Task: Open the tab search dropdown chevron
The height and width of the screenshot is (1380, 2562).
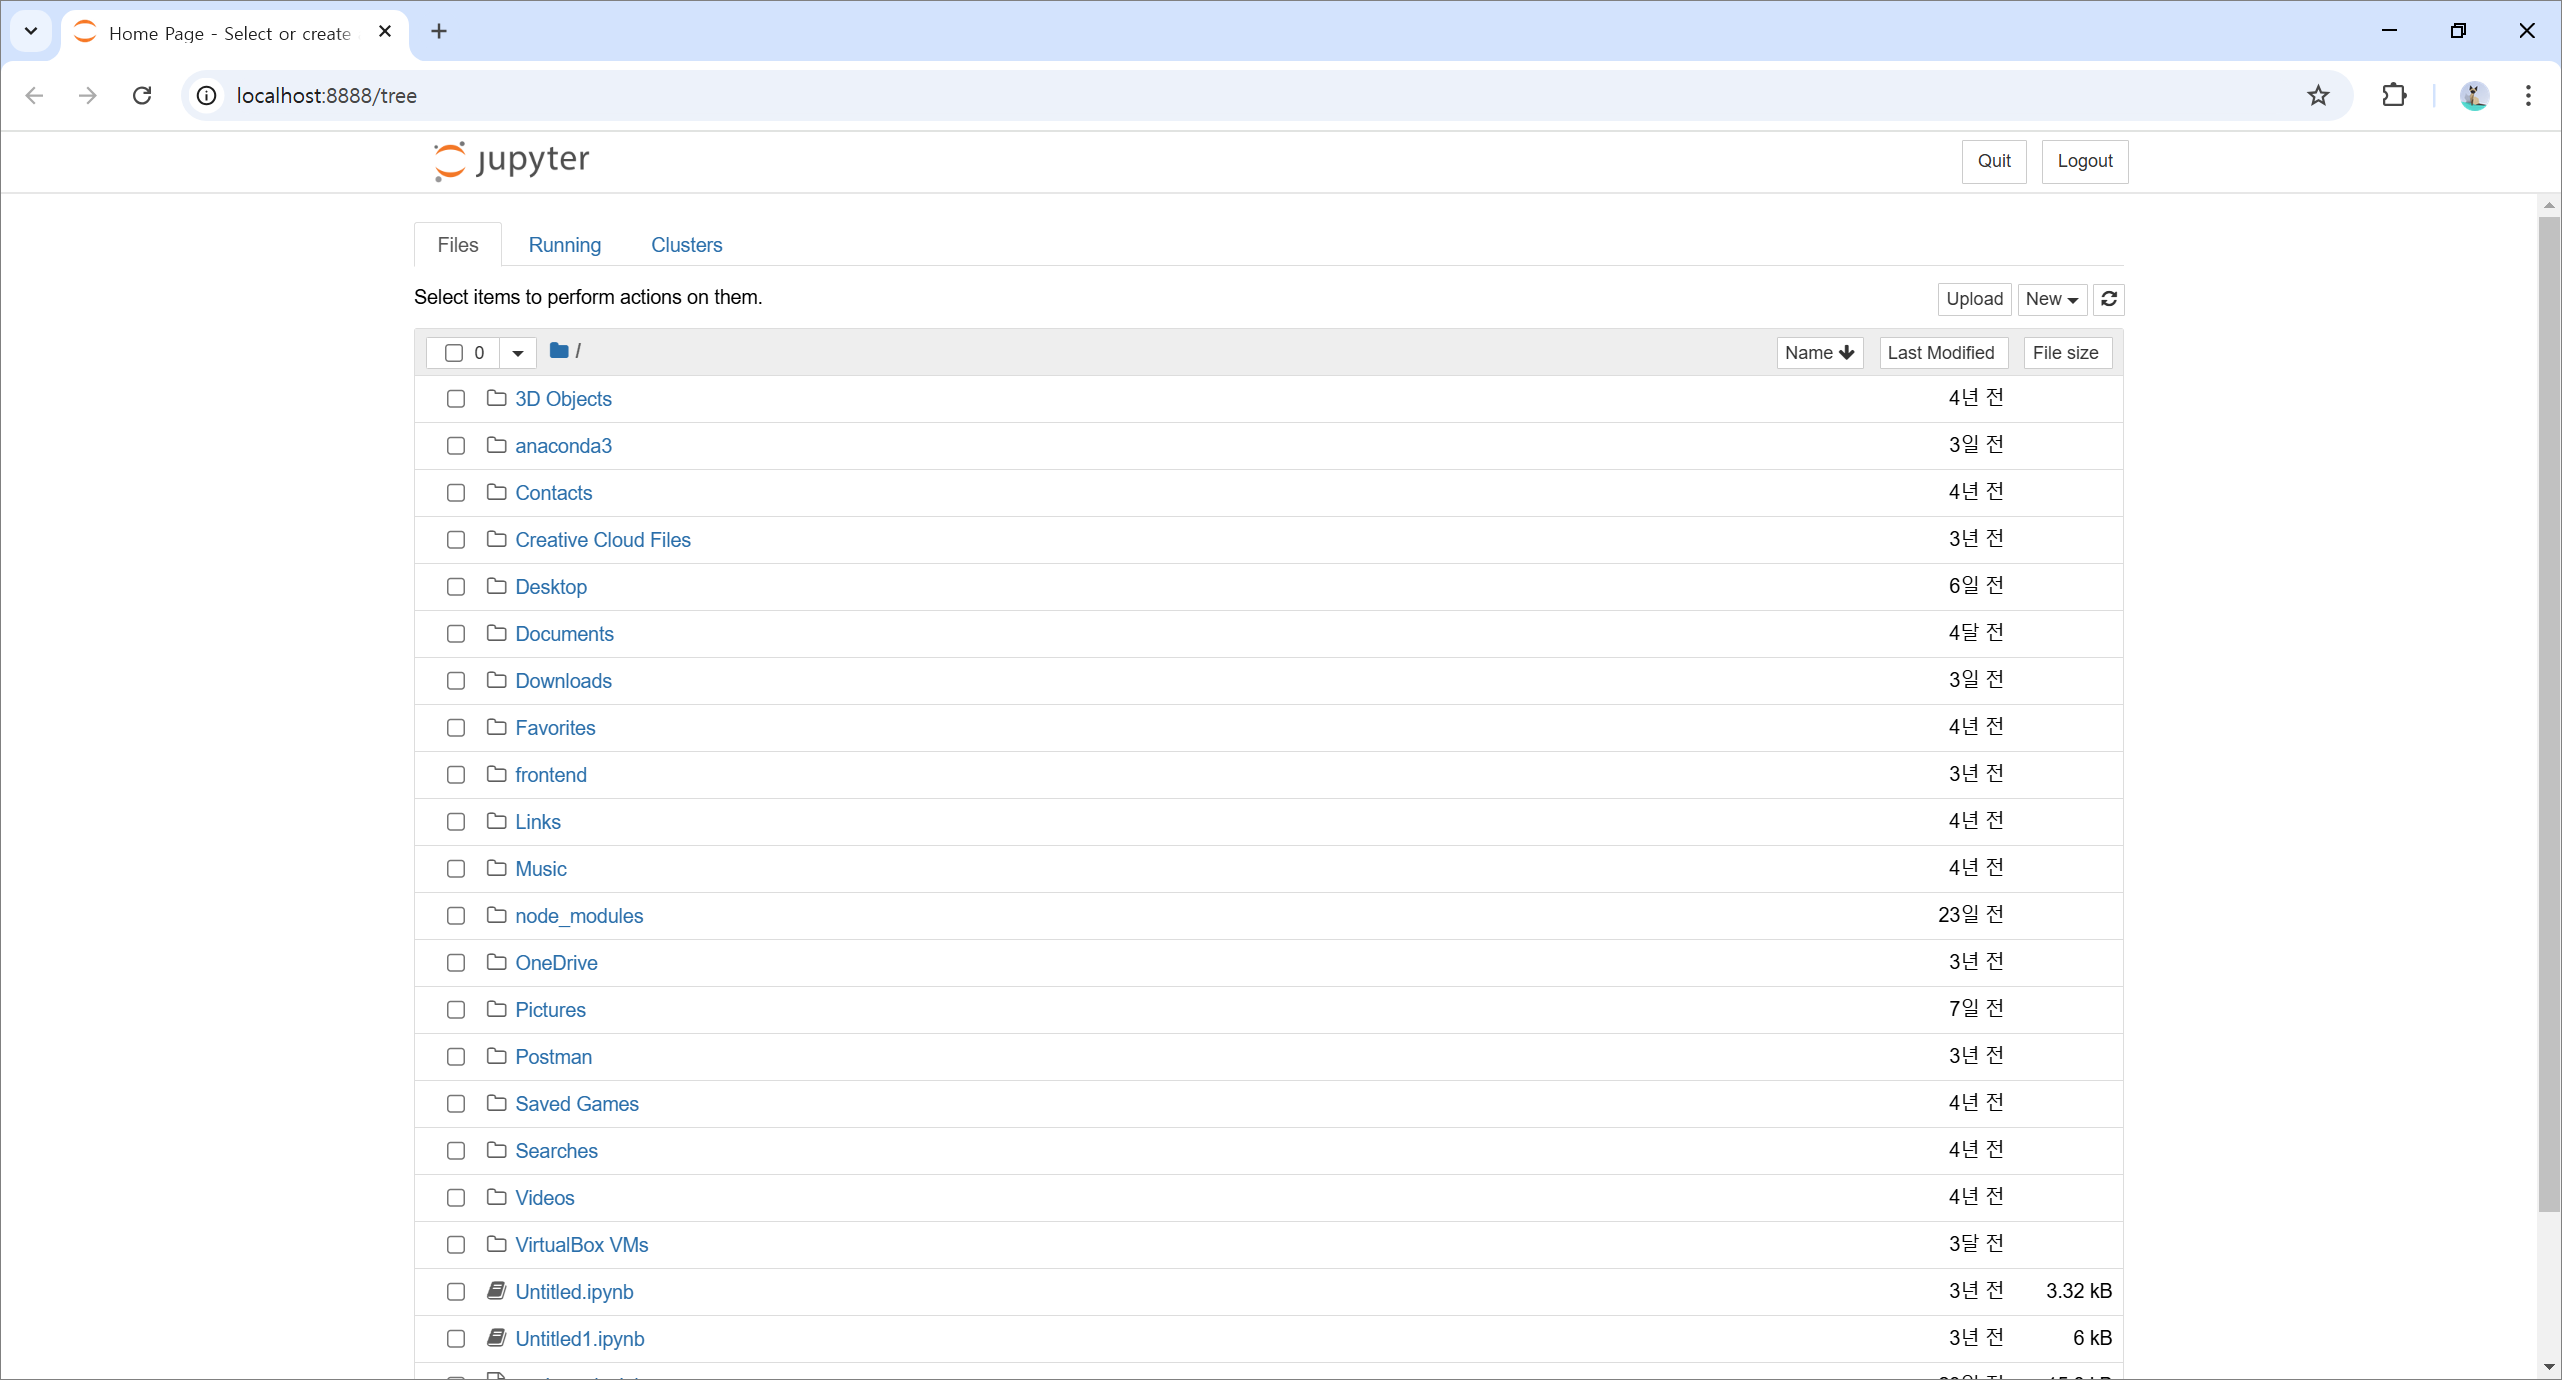Action: coord(31,31)
